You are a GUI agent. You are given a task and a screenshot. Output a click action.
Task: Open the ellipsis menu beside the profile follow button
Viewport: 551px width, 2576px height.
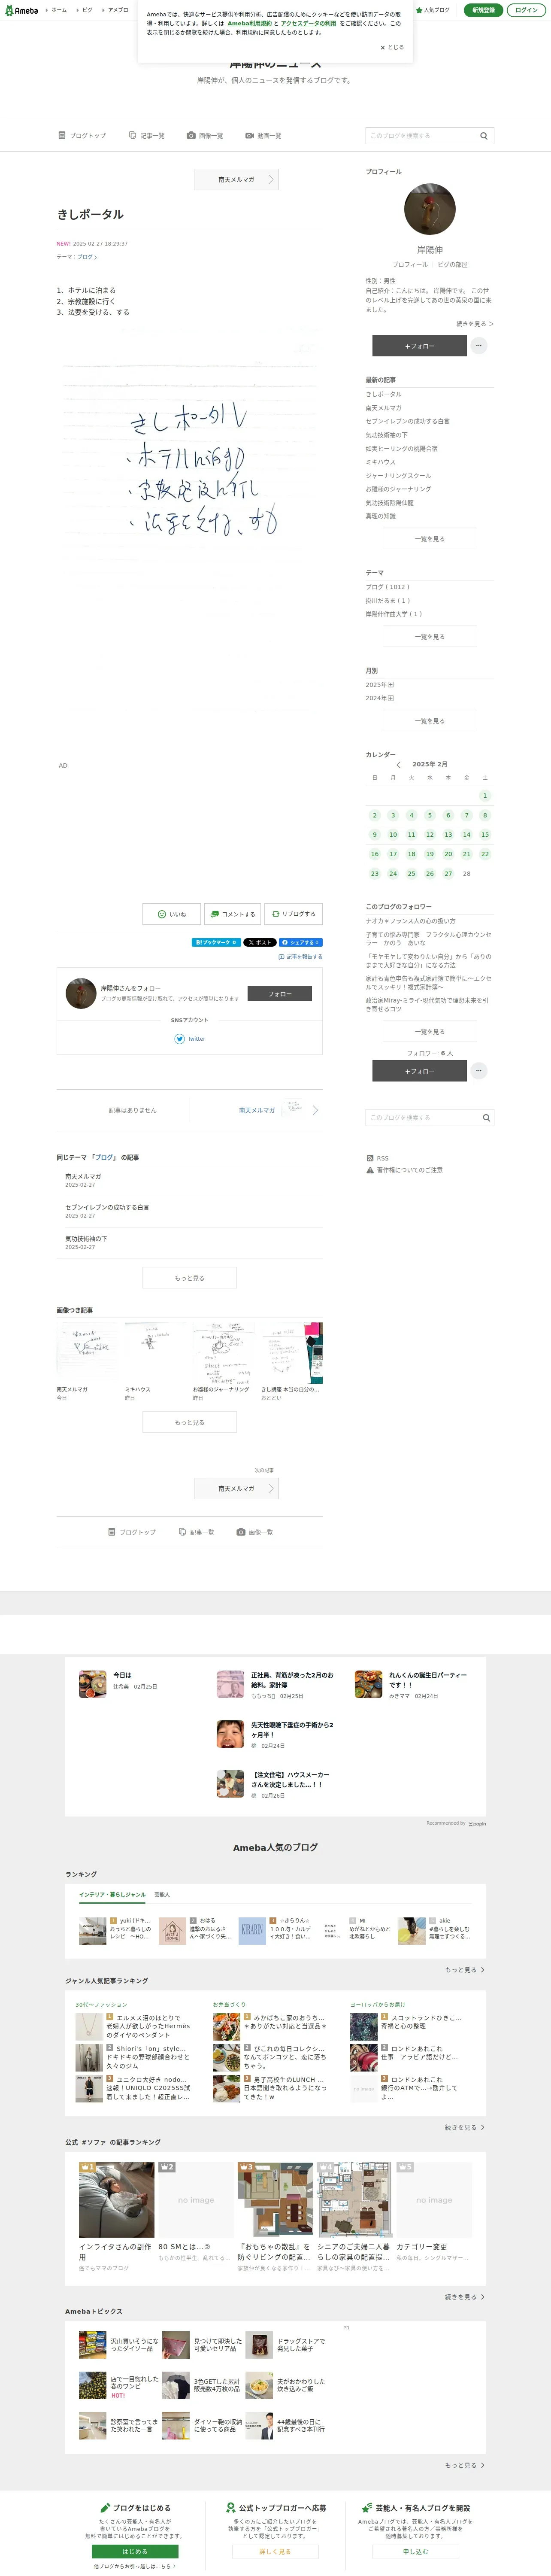[479, 345]
